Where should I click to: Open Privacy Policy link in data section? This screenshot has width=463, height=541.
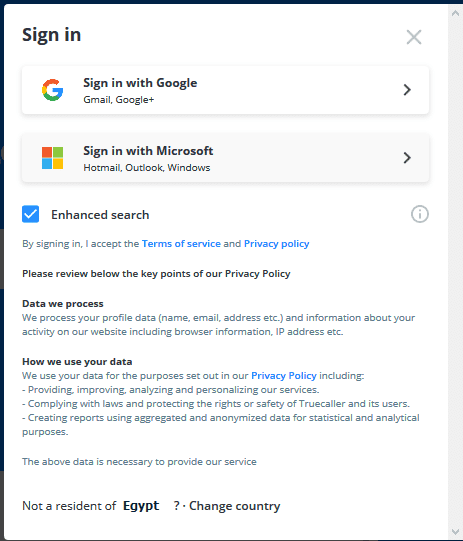point(284,376)
